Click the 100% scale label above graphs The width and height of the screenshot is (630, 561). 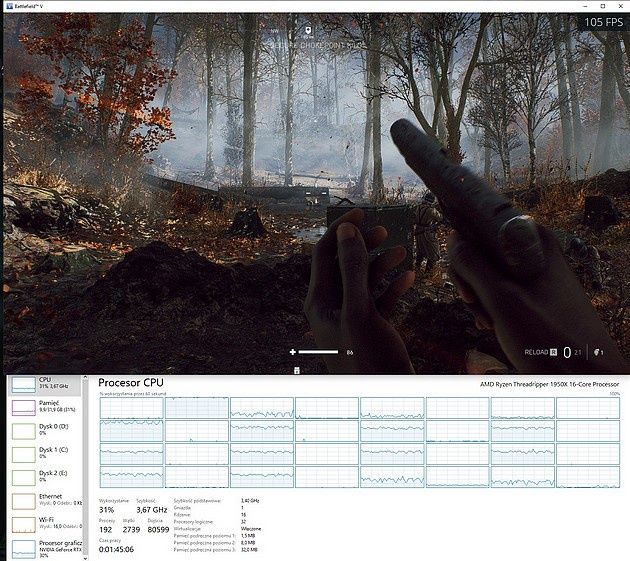click(x=614, y=394)
